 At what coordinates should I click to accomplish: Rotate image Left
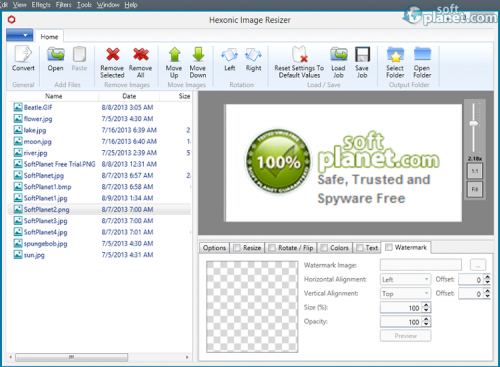pyautogui.click(x=230, y=55)
